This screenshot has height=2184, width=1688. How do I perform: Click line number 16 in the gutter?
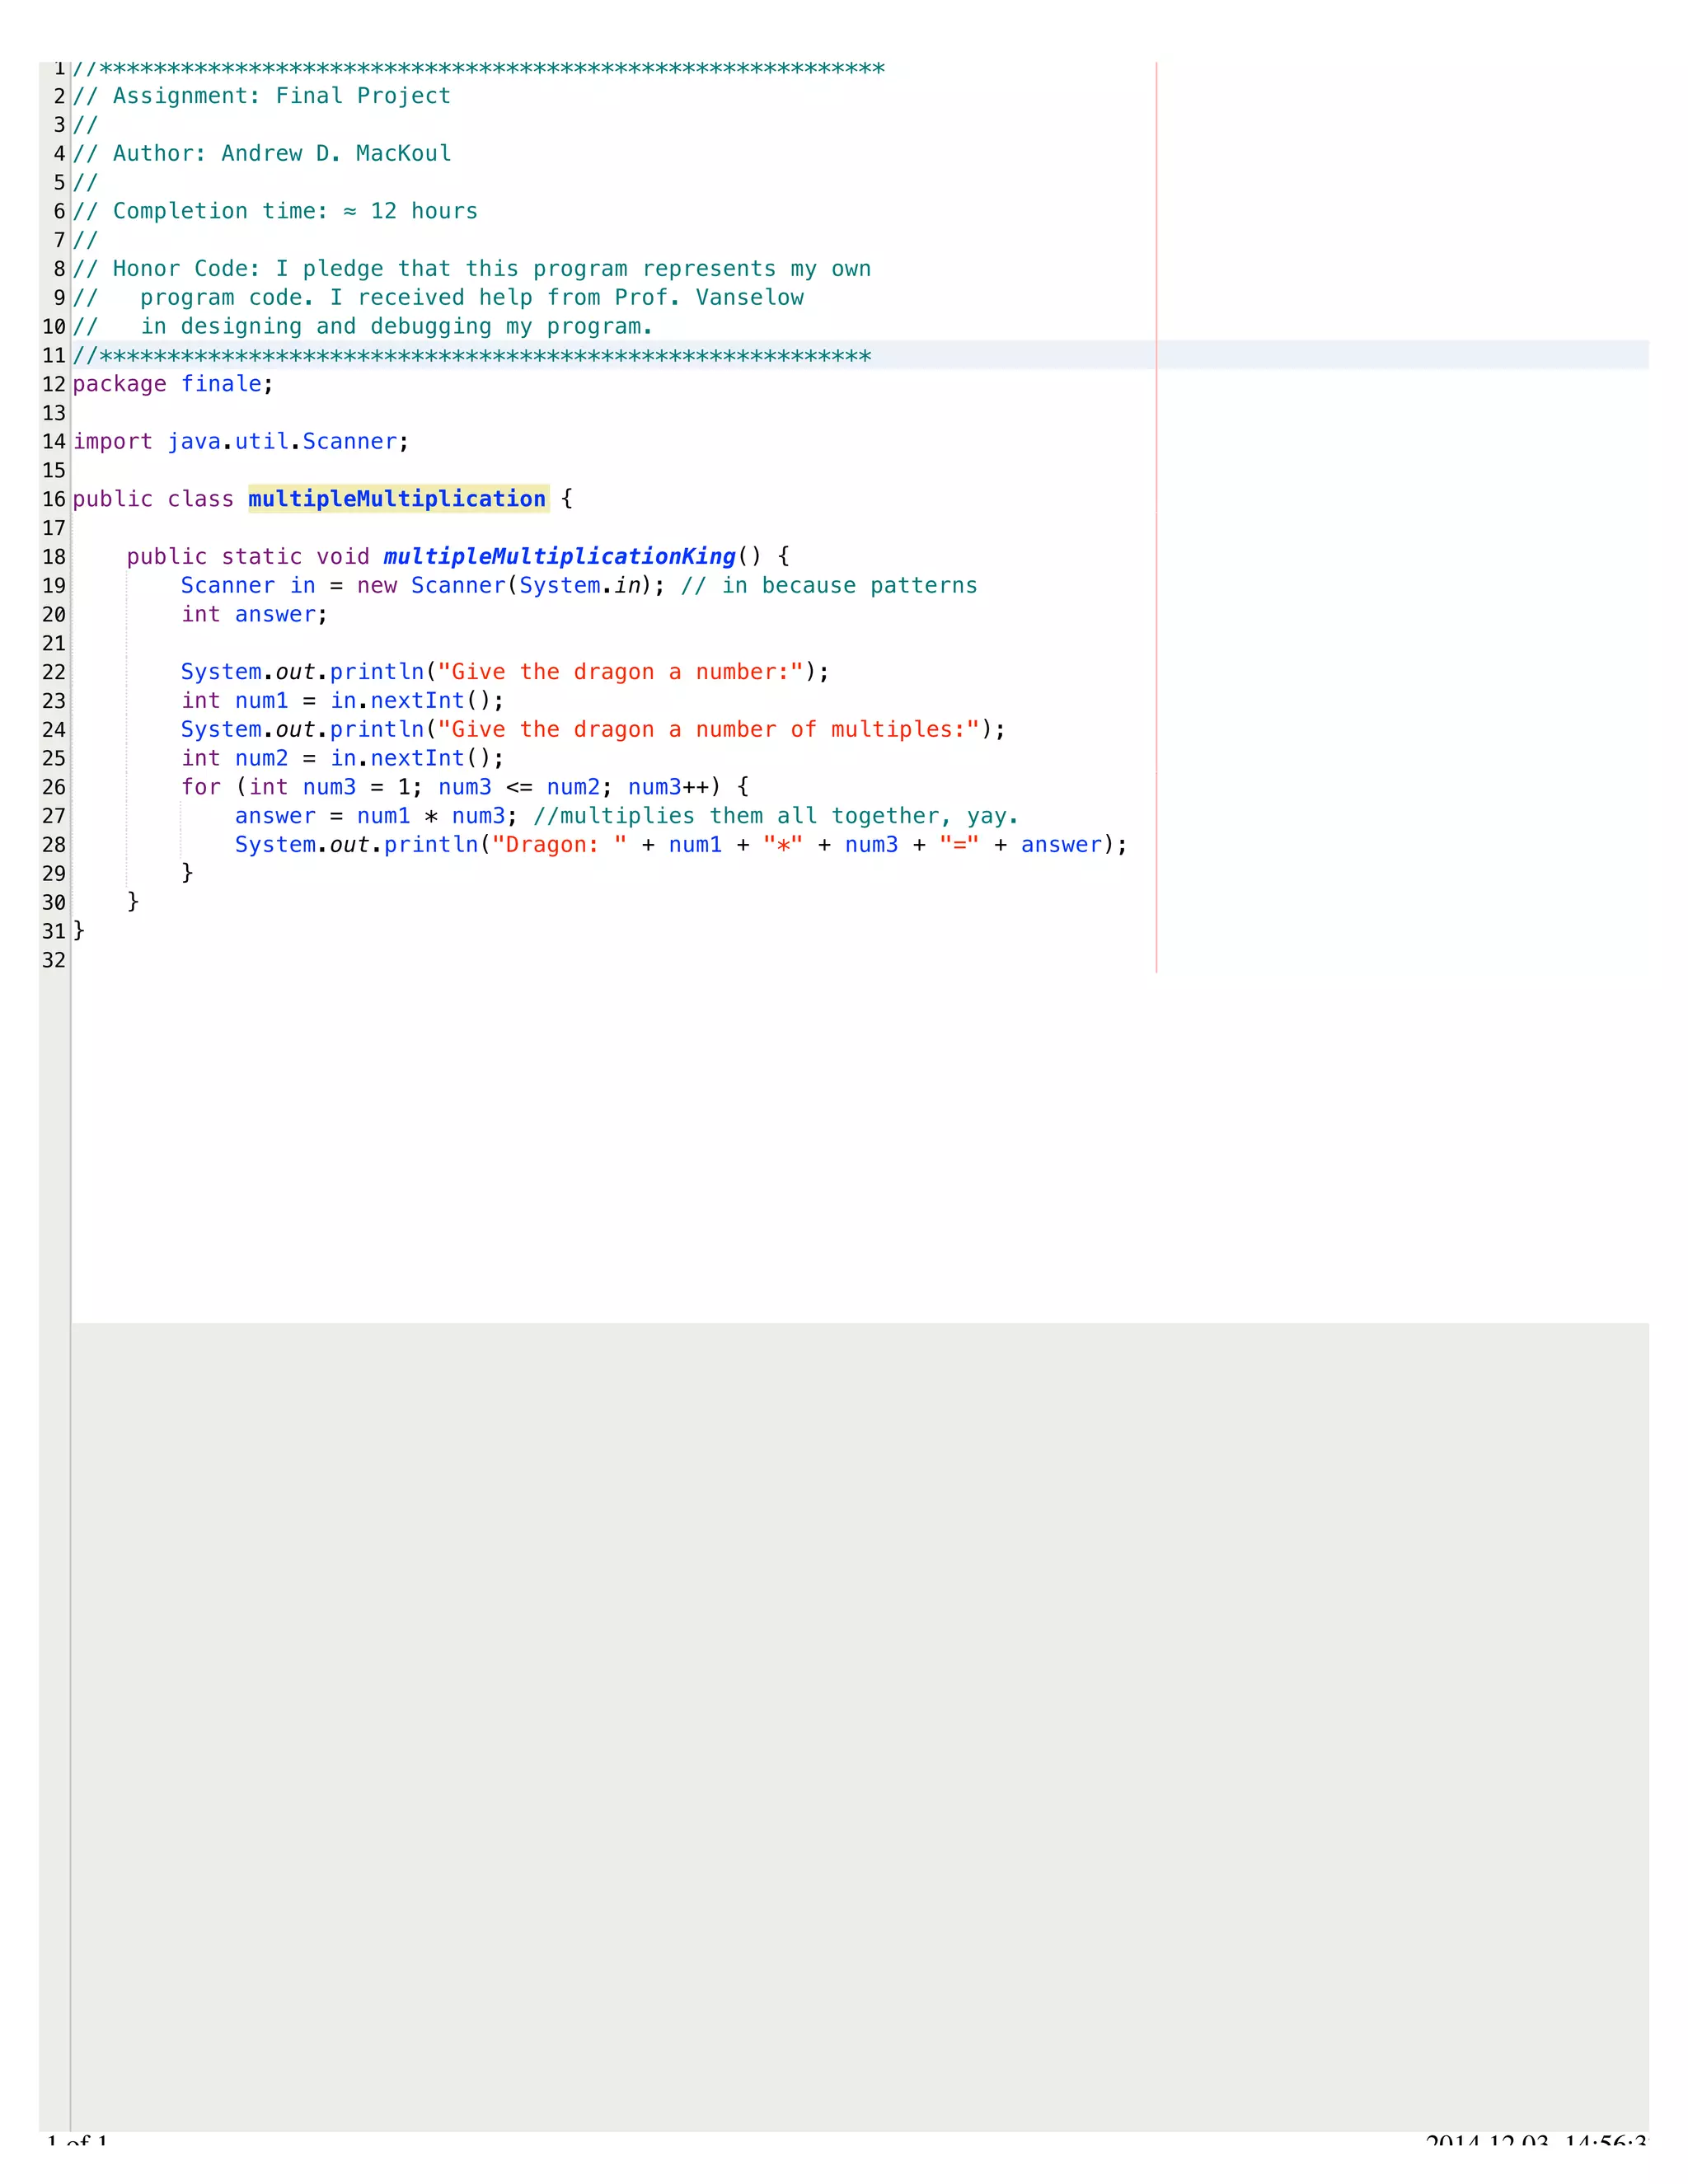click(54, 499)
